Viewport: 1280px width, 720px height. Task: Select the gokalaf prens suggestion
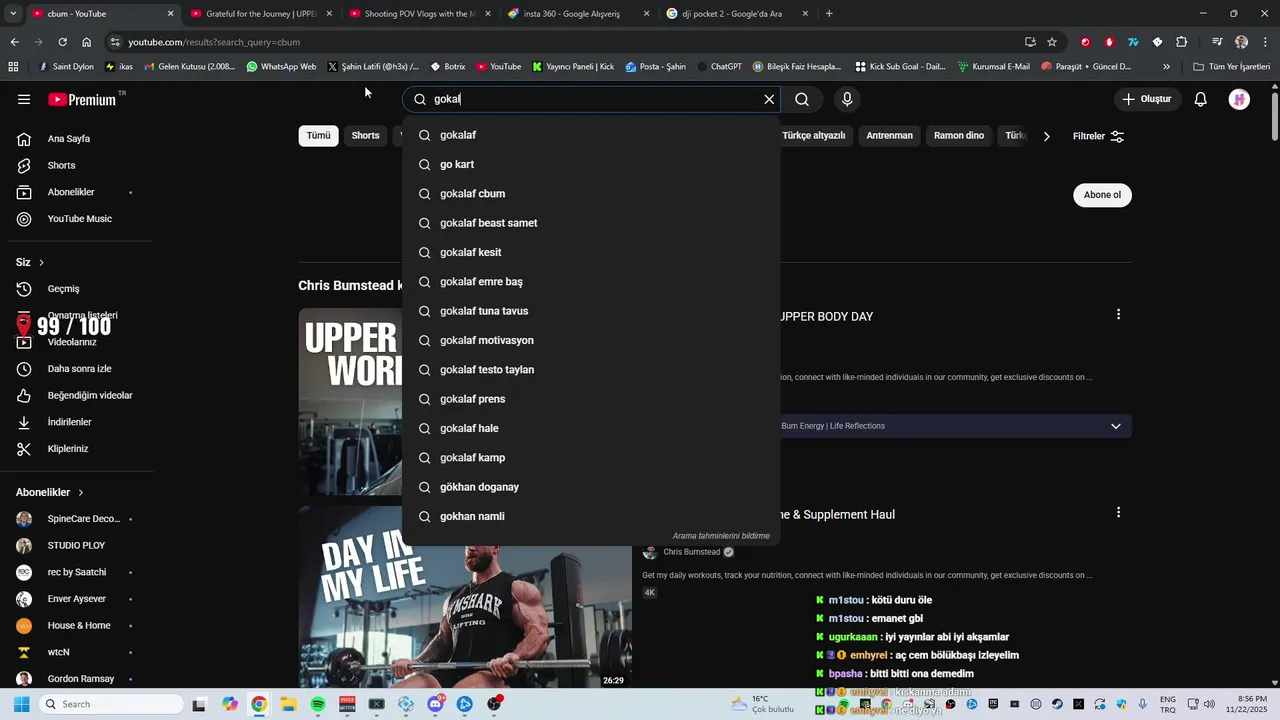click(x=591, y=399)
